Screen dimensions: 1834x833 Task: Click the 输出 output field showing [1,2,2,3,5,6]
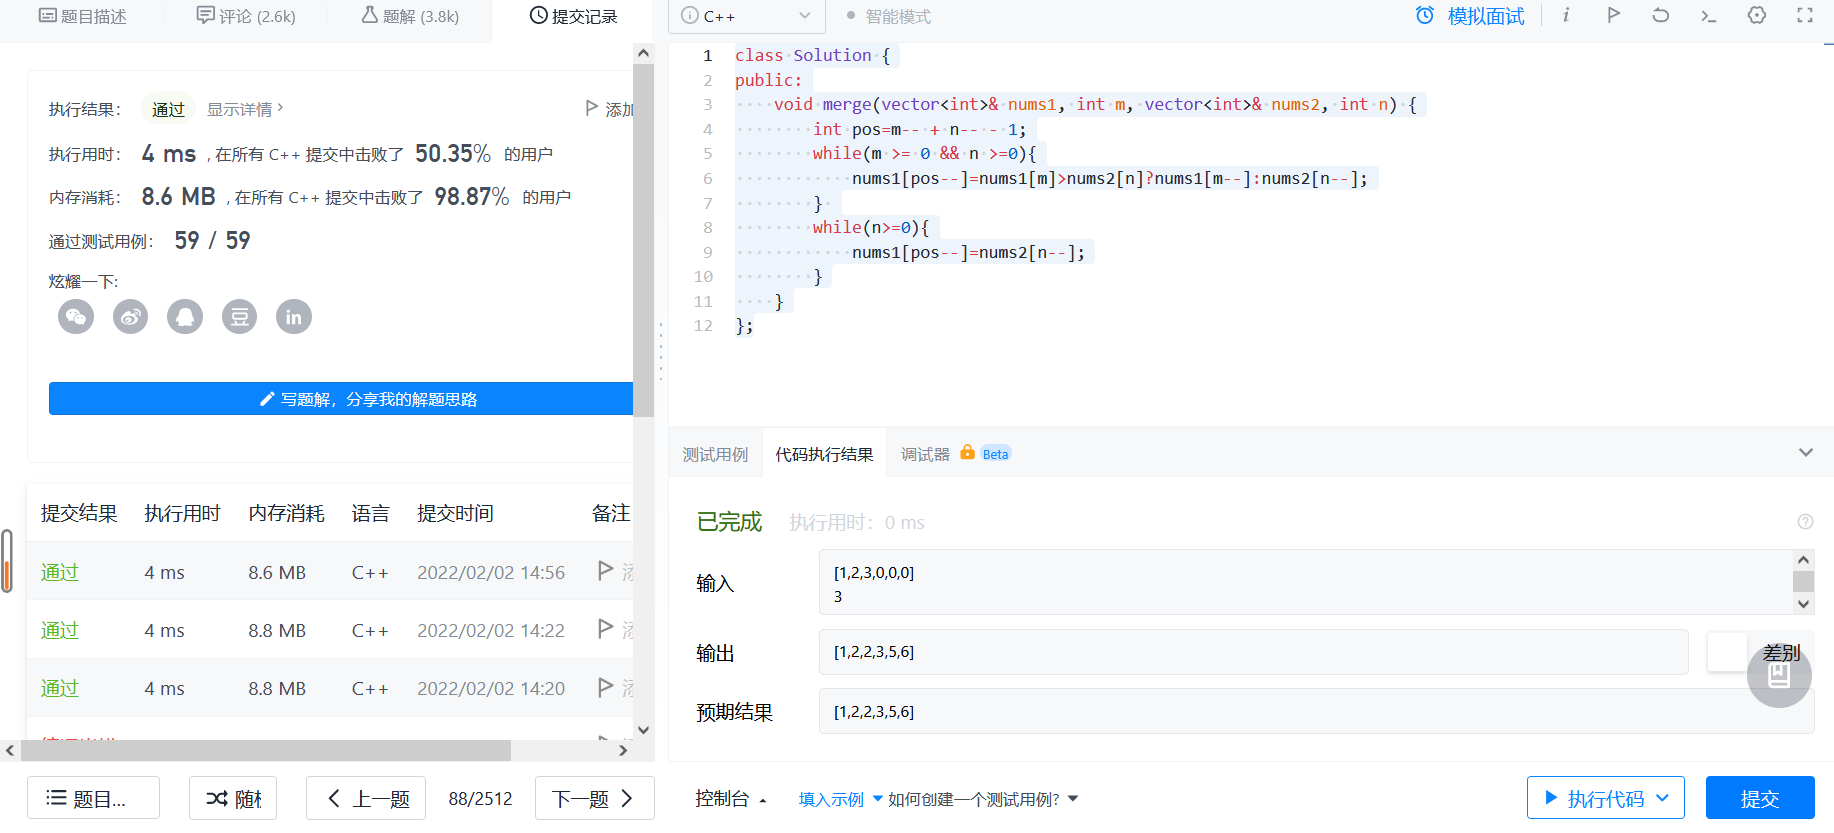click(x=1253, y=652)
